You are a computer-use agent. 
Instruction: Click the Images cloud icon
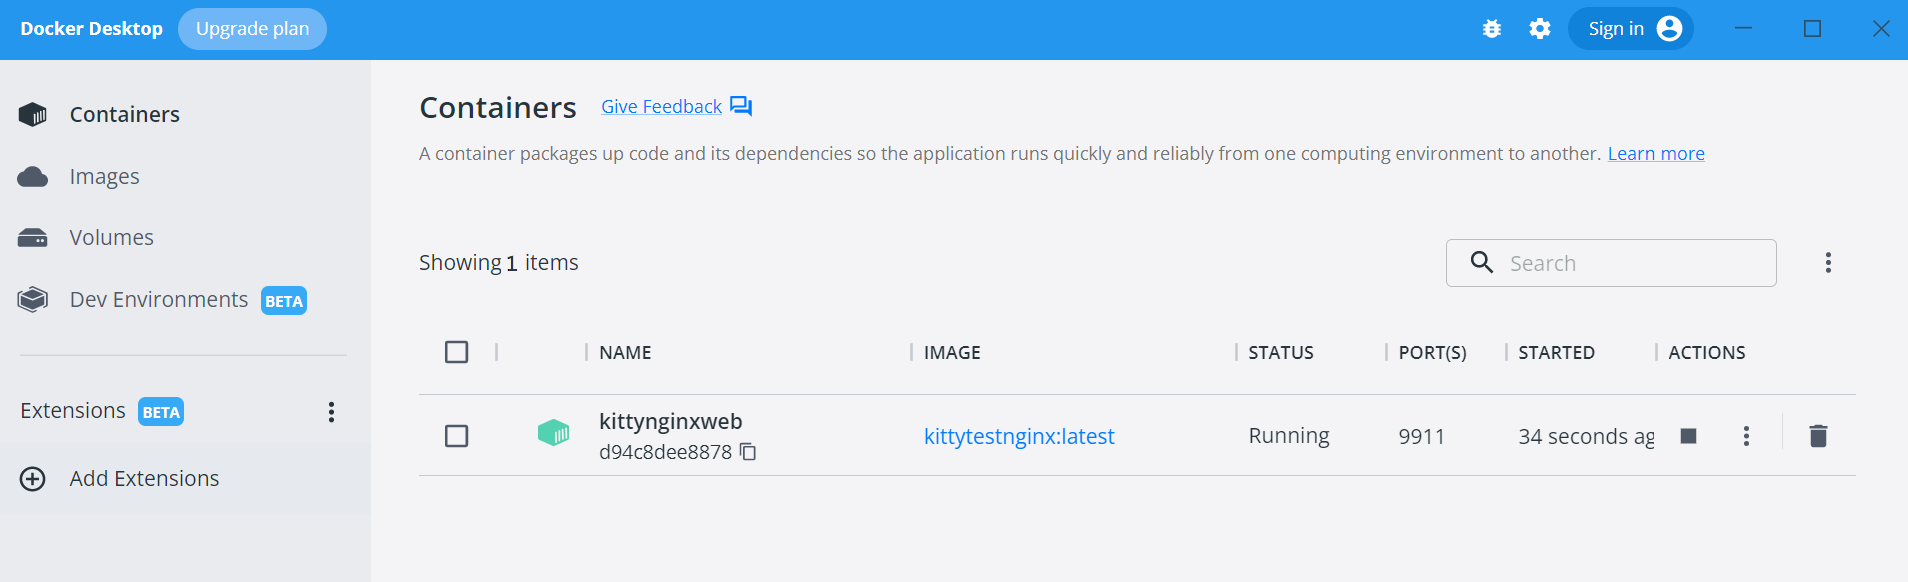[33, 177]
